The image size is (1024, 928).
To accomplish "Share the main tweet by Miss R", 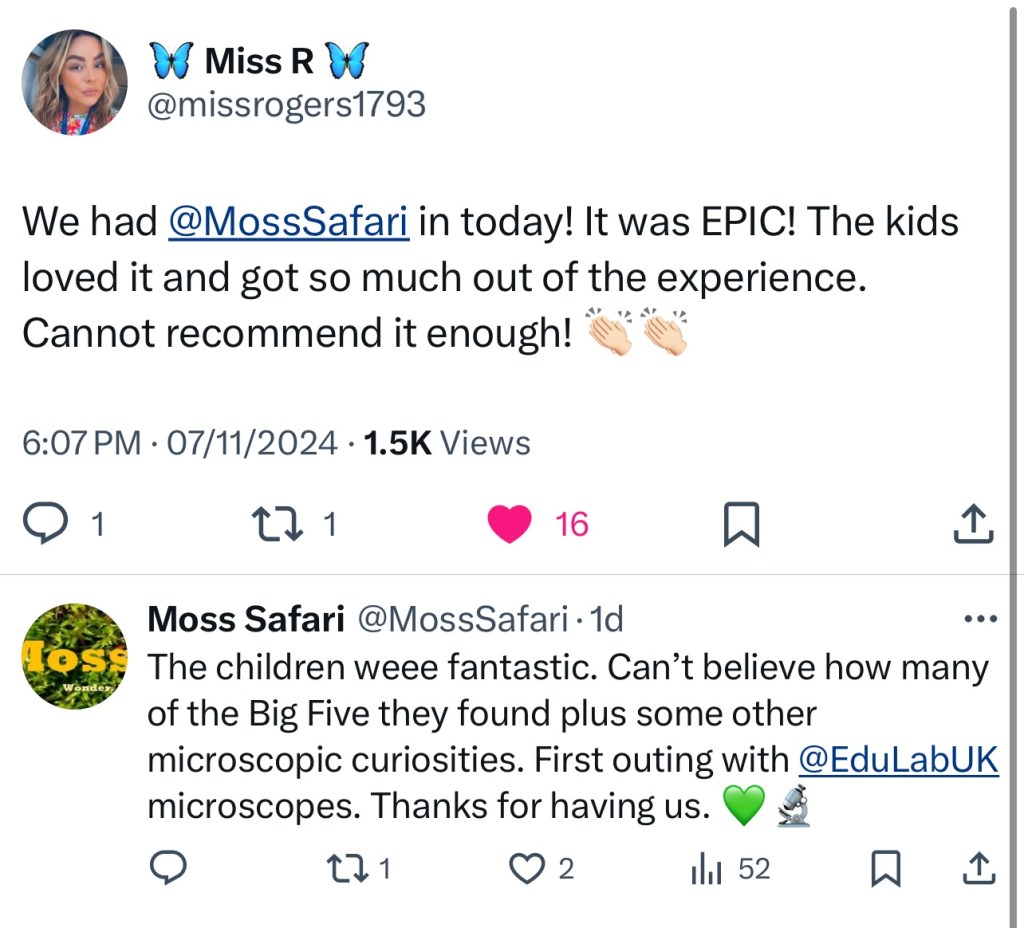I will (x=974, y=523).
